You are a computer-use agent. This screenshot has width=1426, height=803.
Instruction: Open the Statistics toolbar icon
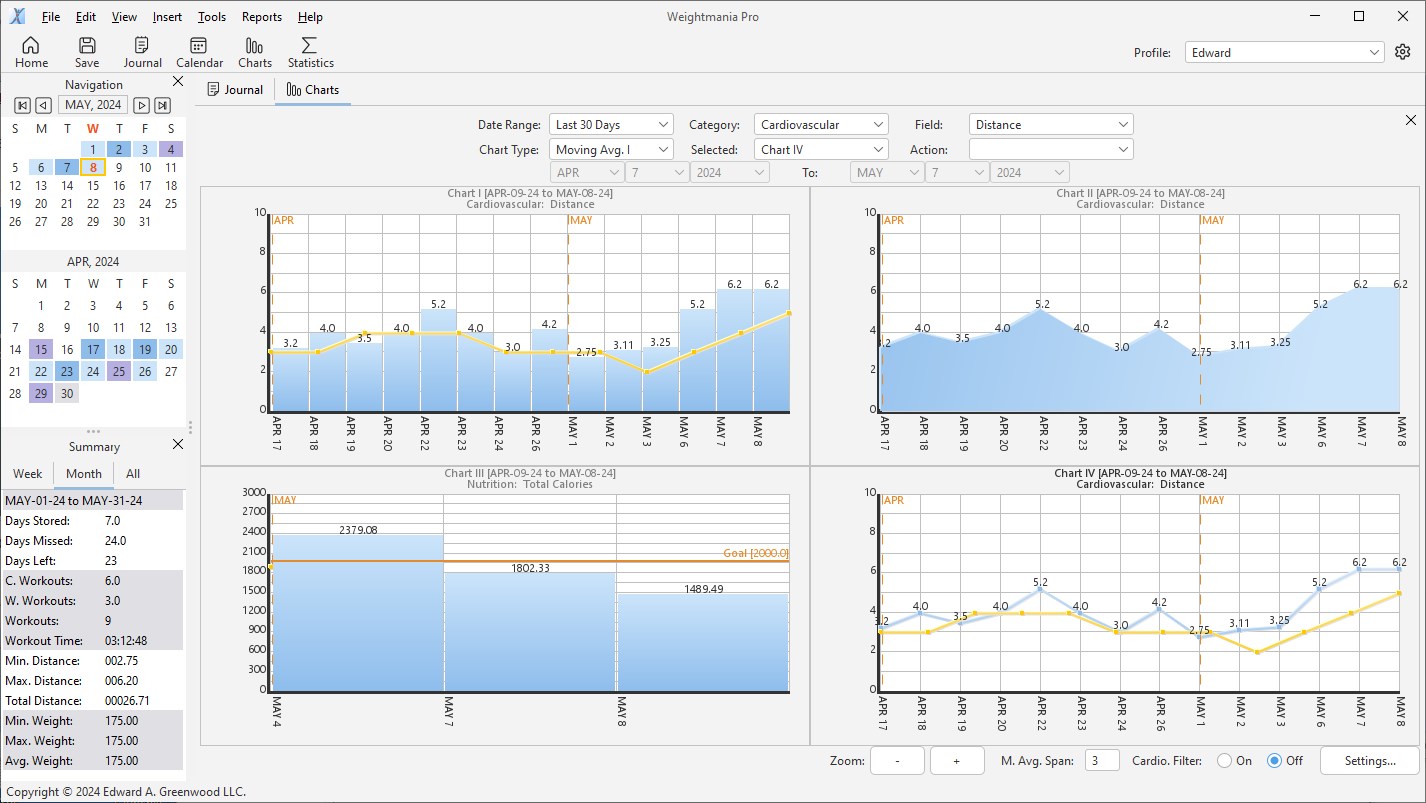[x=310, y=52]
